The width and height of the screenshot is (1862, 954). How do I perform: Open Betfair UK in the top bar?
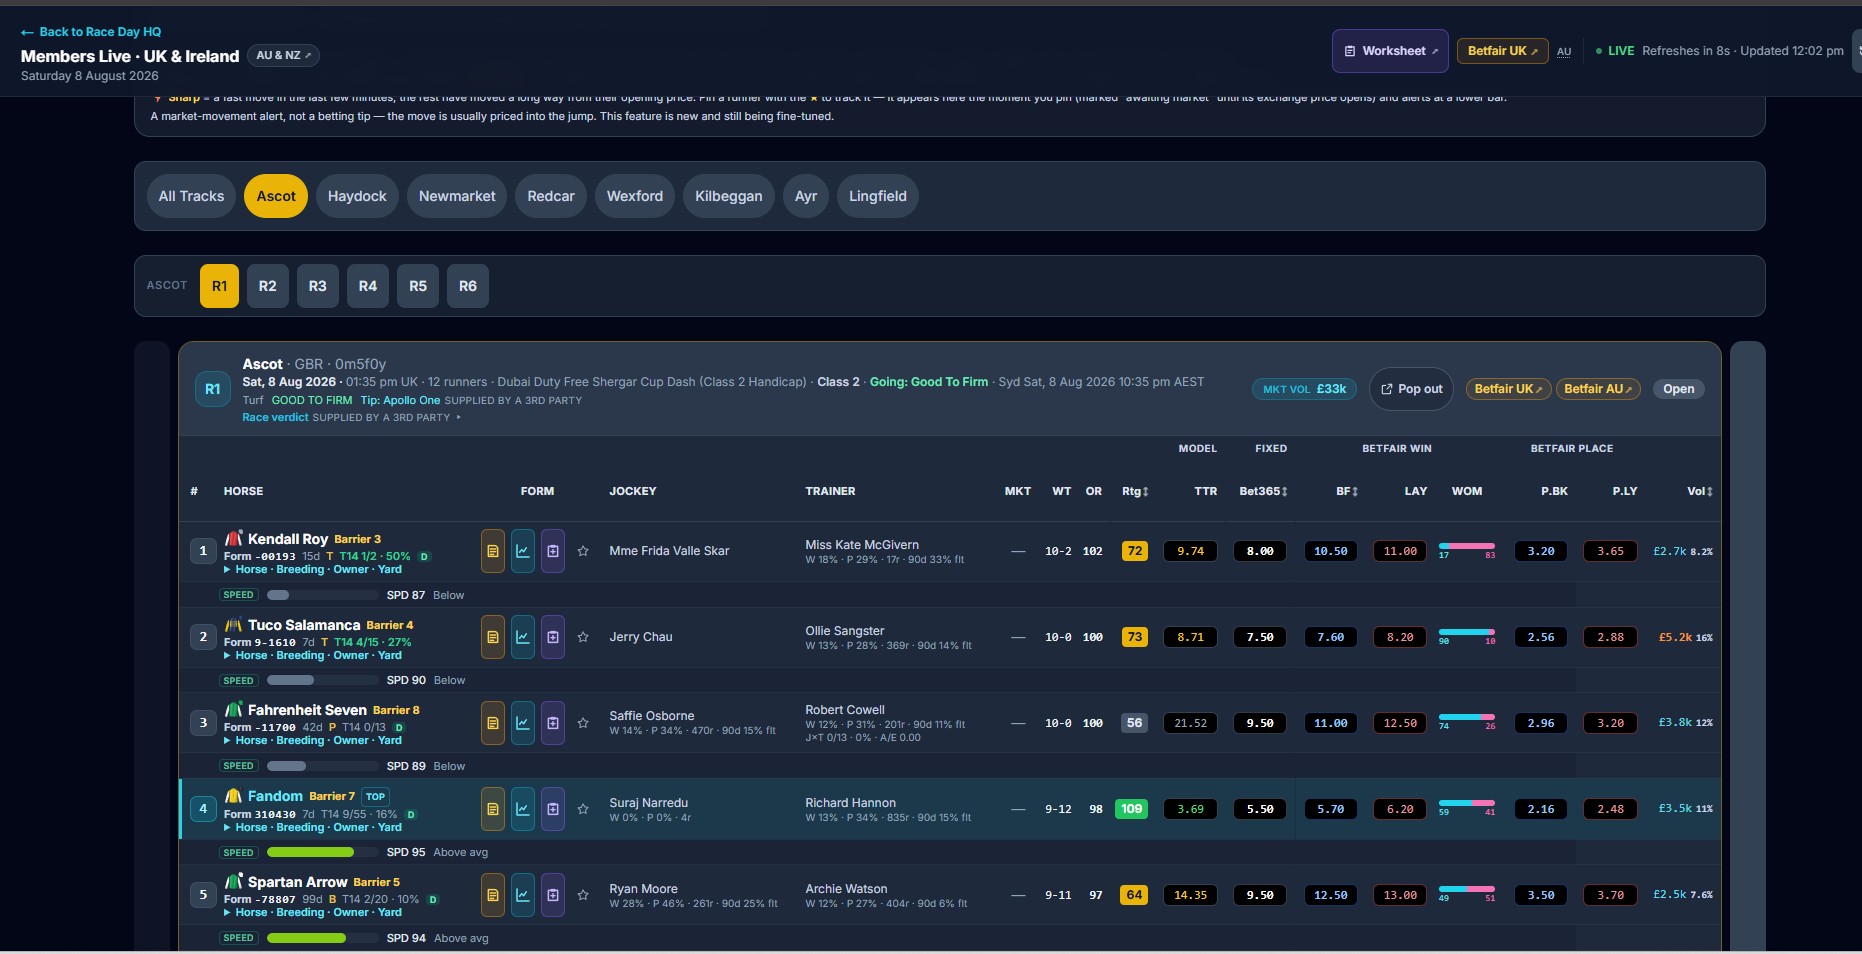[1502, 51]
